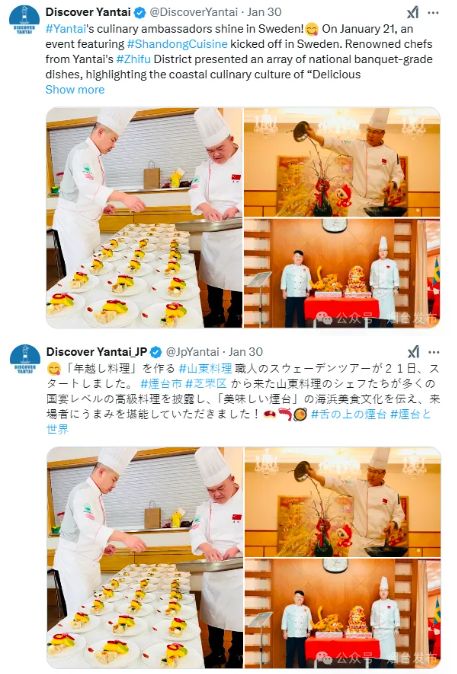The height and width of the screenshot is (674, 457).
Task: Click the verified badge beside Discover Yantai_JP
Action: click(x=156, y=352)
